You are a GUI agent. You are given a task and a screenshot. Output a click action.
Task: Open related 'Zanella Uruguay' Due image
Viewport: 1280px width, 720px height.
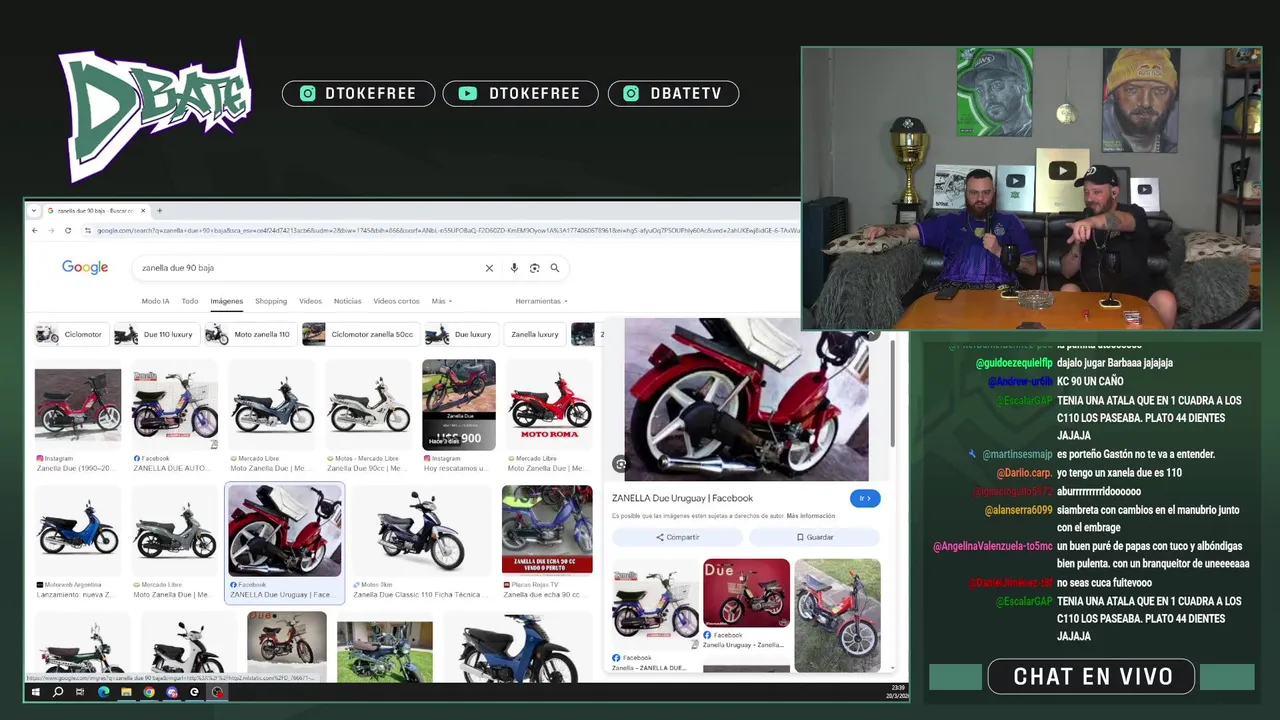point(746,593)
